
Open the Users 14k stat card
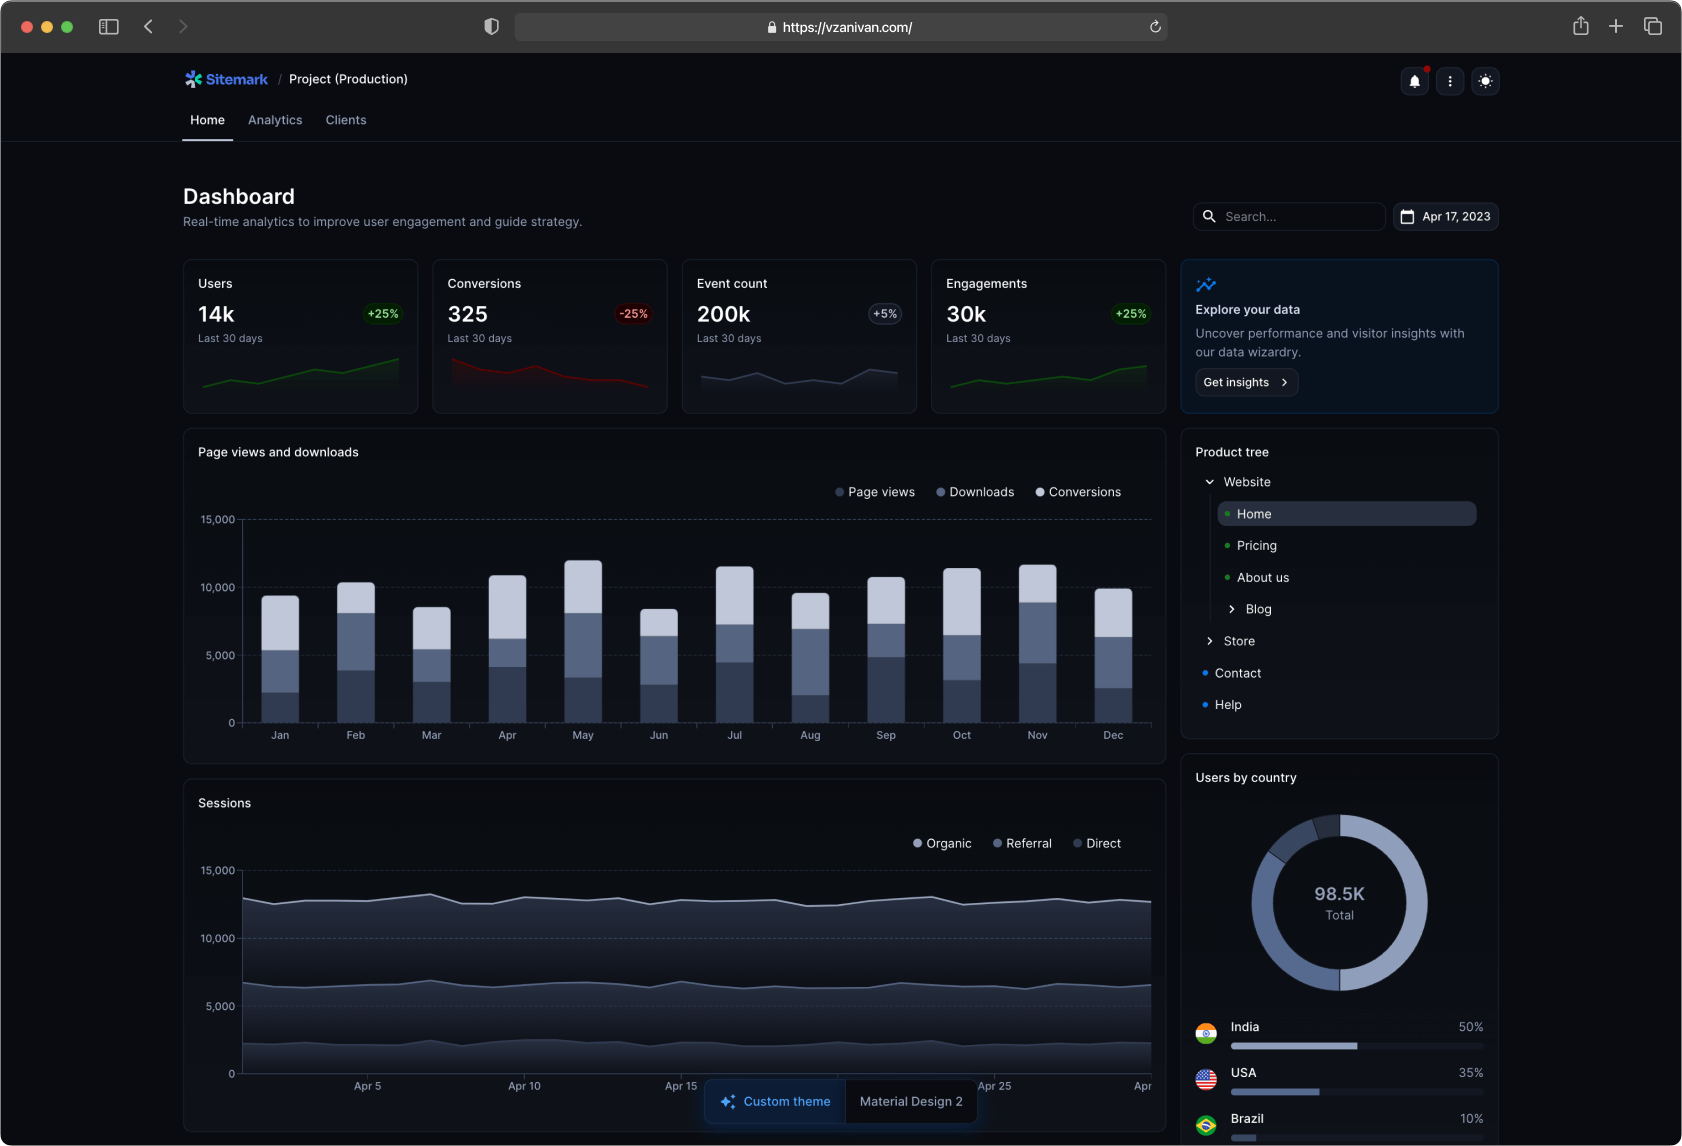coord(300,336)
